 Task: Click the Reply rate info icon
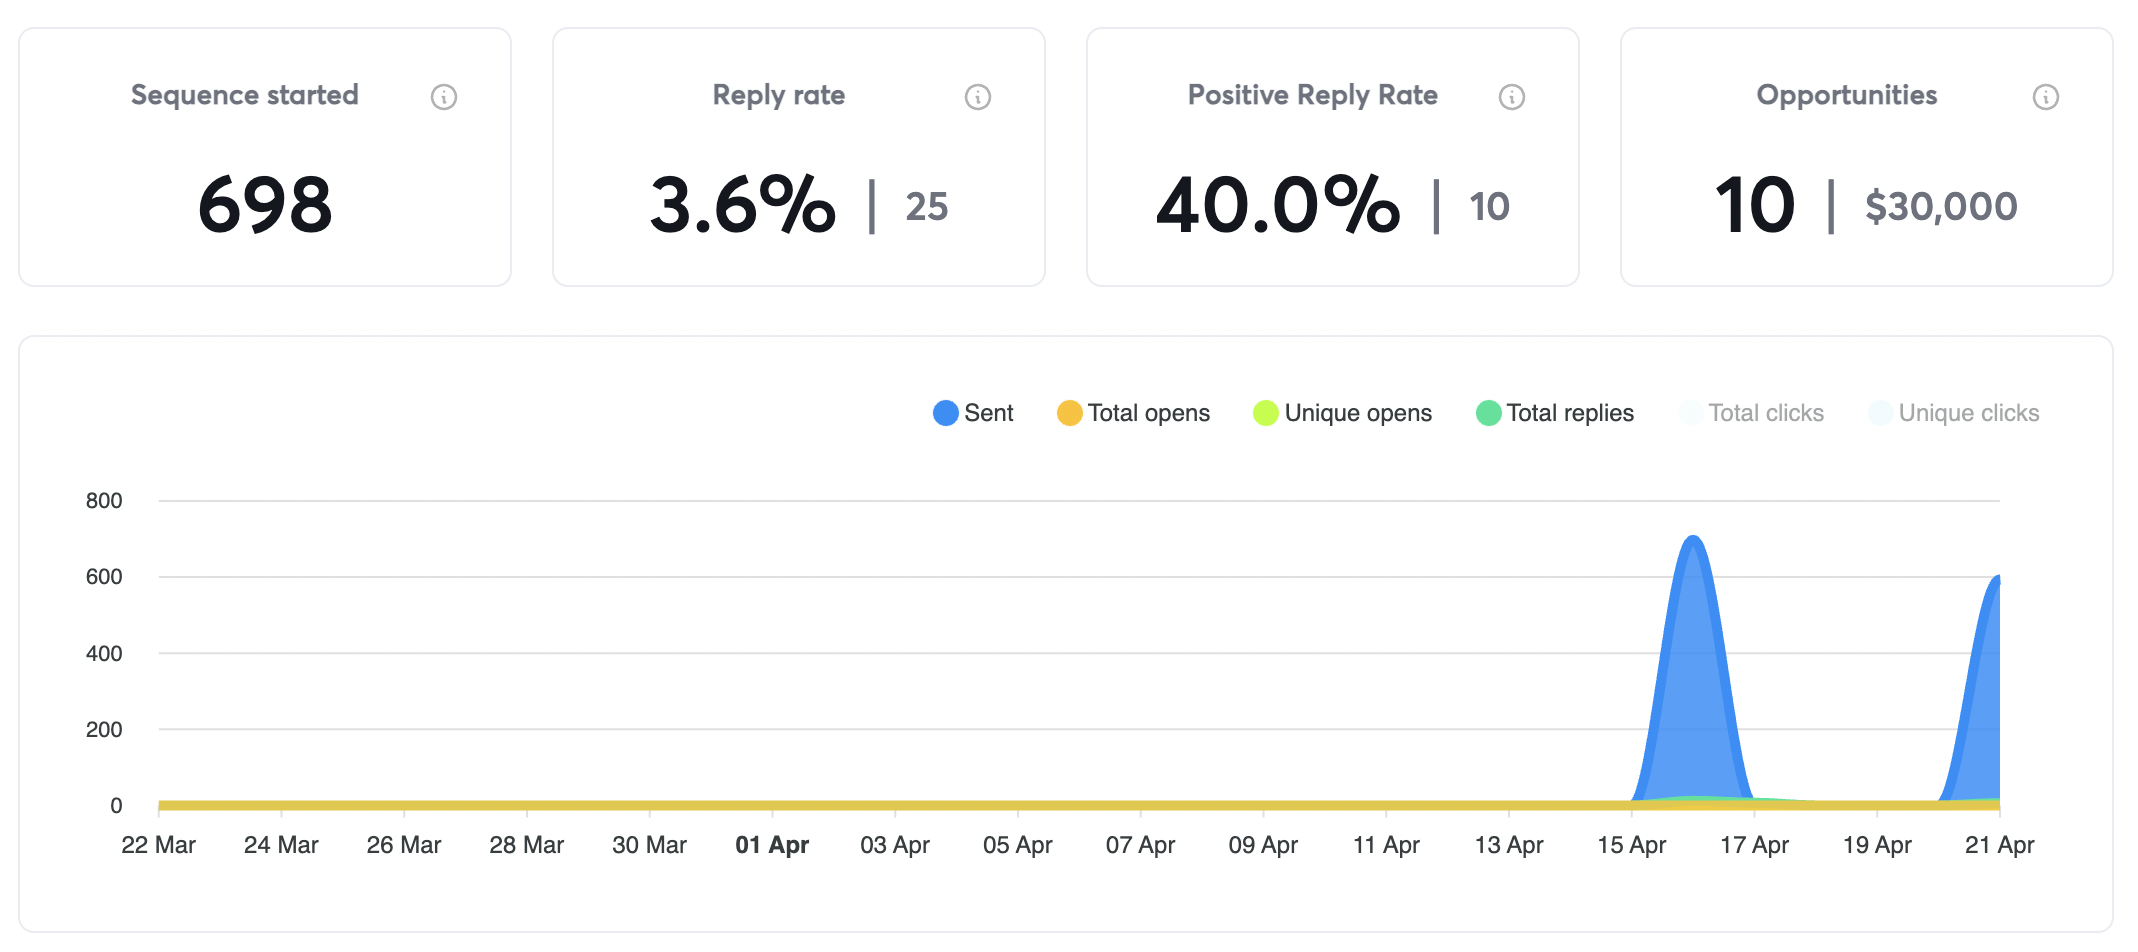tap(978, 96)
